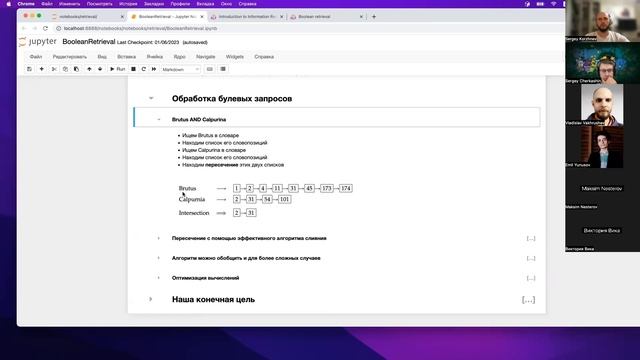Image resolution: width=640 pixels, height=360 pixels.
Task: Open the Navigate menu
Action: (x=206, y=57)
